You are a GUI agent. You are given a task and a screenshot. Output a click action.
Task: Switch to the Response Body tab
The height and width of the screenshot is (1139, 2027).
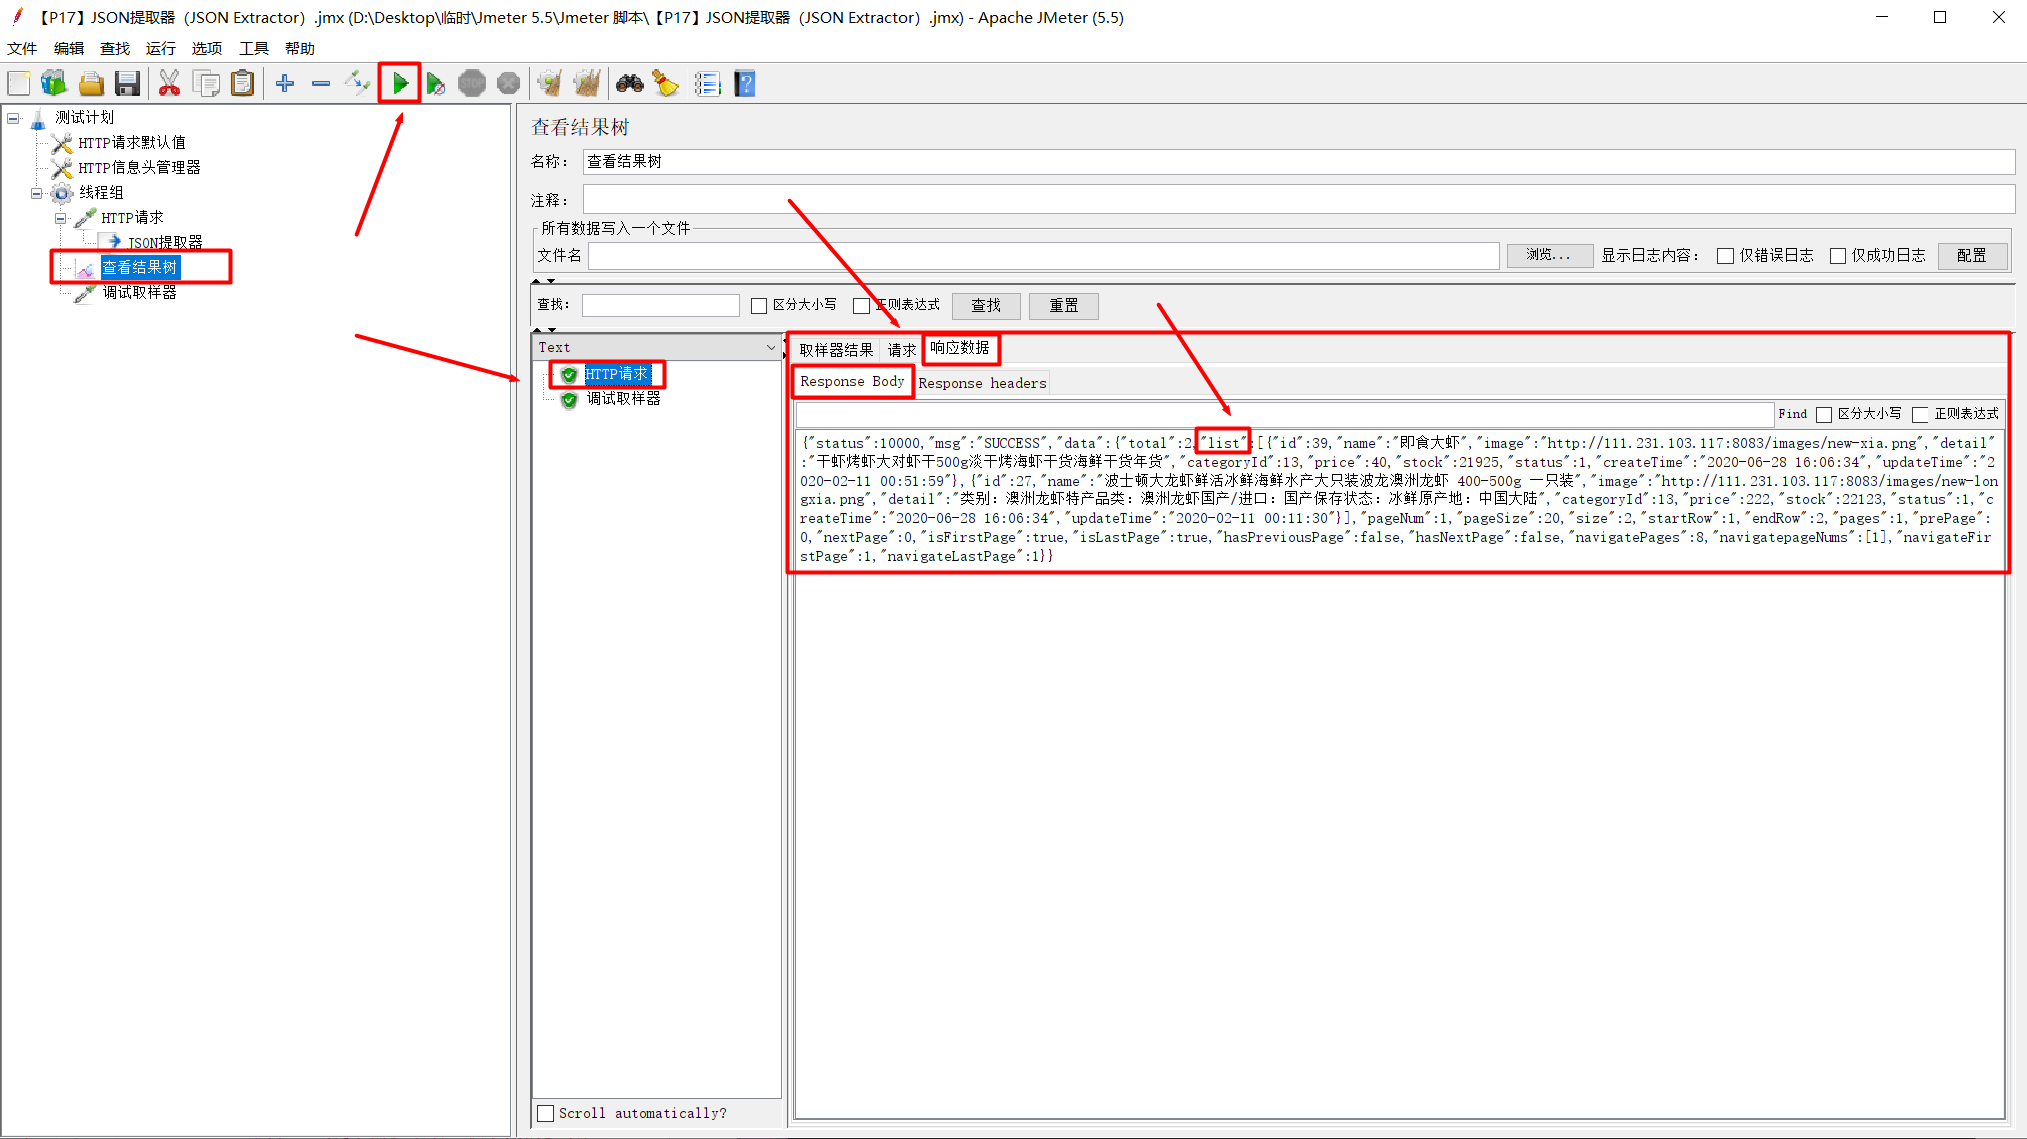852,382
